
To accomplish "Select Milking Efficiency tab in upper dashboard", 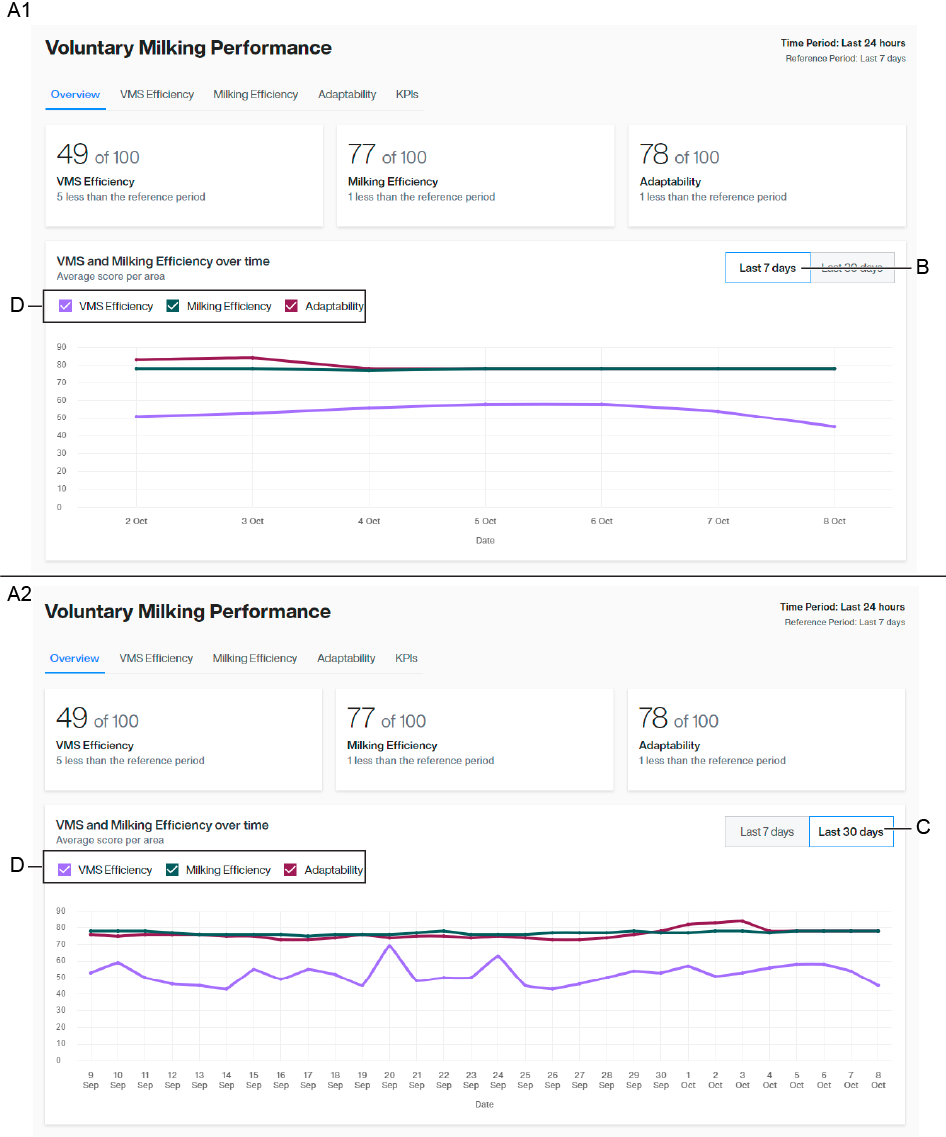I will point(255,94).
